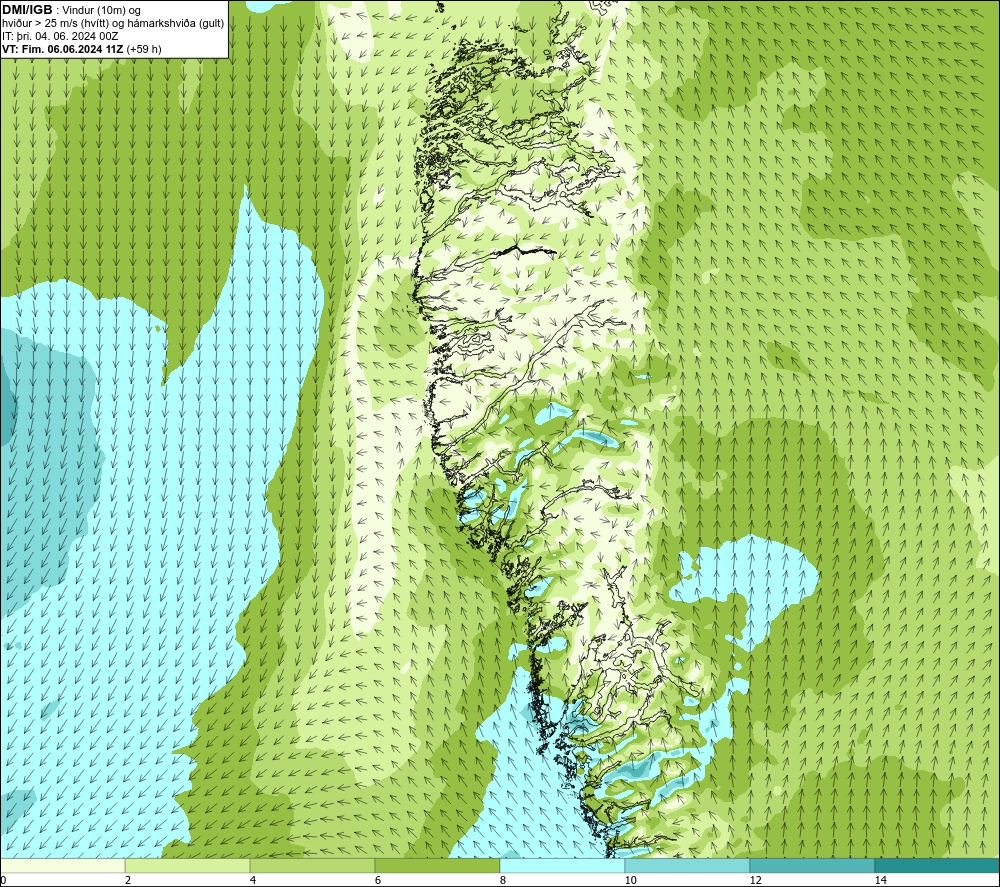
Task: Click the color scale label '10'
Action: [630, 881]
